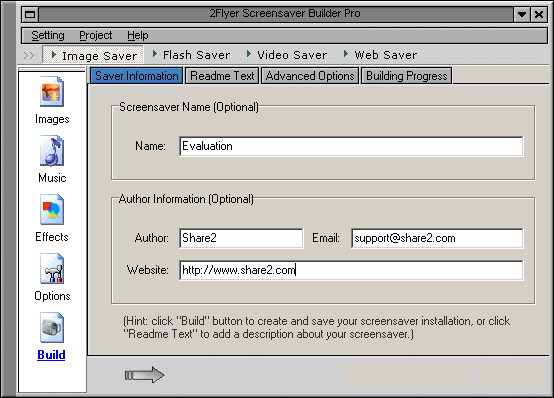Click the Web Saver arrow marker
The width and height of the screenshot is (554, 398).
(x=346, y=54)
